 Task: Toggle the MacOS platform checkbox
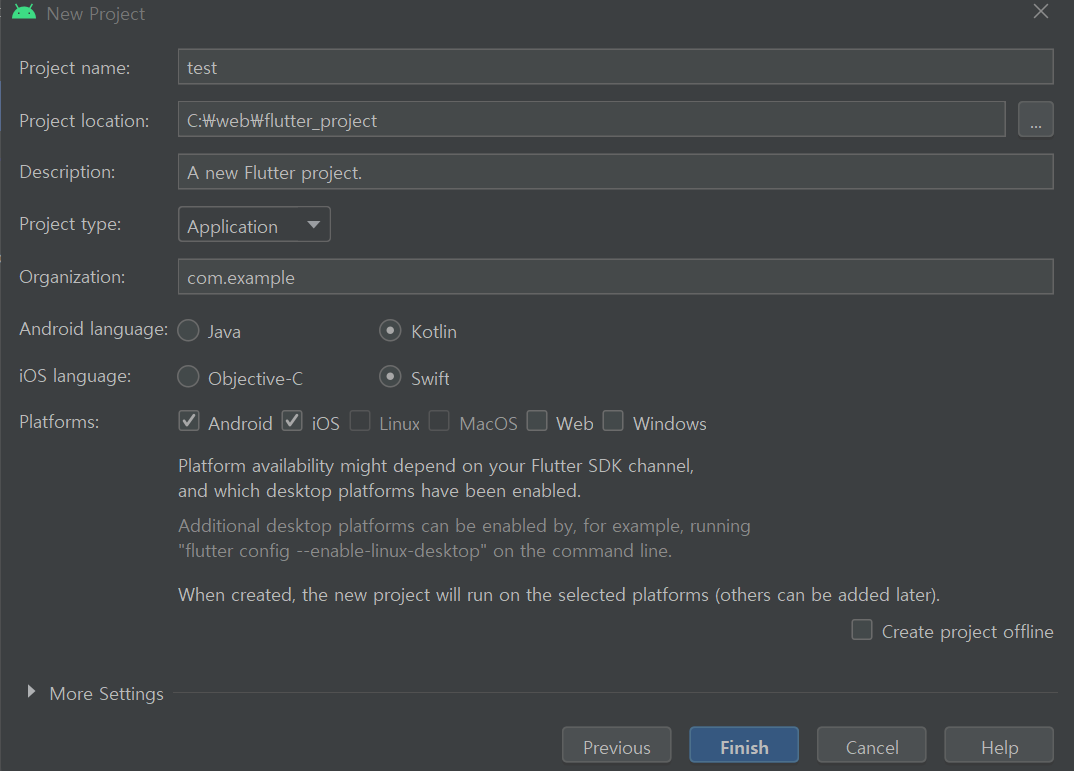pos(439,420)
